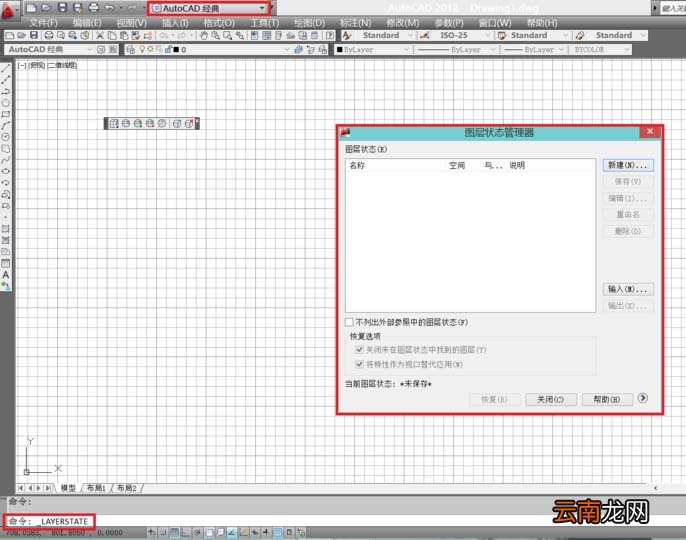Select the Table draw tool
The width and height of the screenshot is (686, 540).
6,263
